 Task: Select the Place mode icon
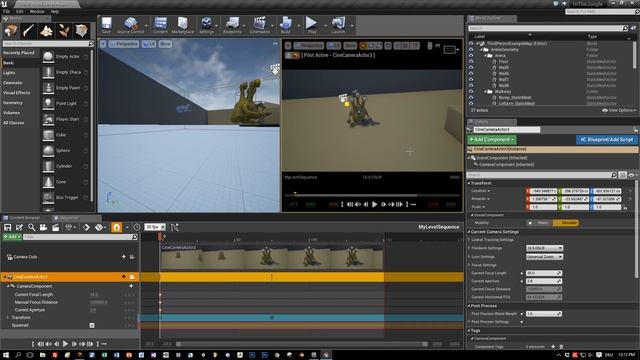(11, 31)
